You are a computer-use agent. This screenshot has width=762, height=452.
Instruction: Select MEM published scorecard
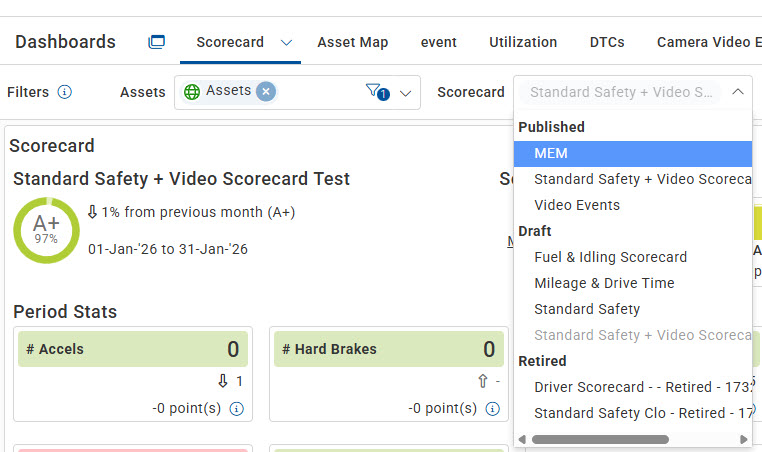[x=633, y=154]
